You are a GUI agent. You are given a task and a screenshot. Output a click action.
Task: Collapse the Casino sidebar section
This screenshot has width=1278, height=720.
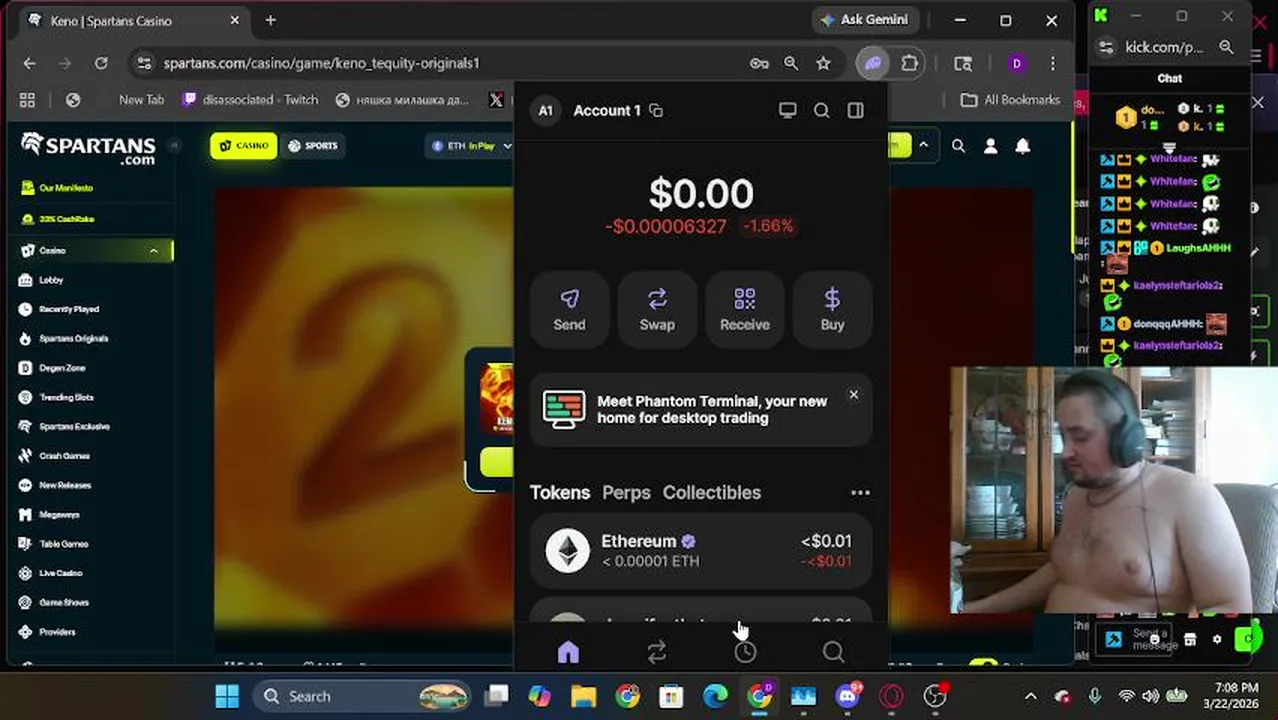153,251
